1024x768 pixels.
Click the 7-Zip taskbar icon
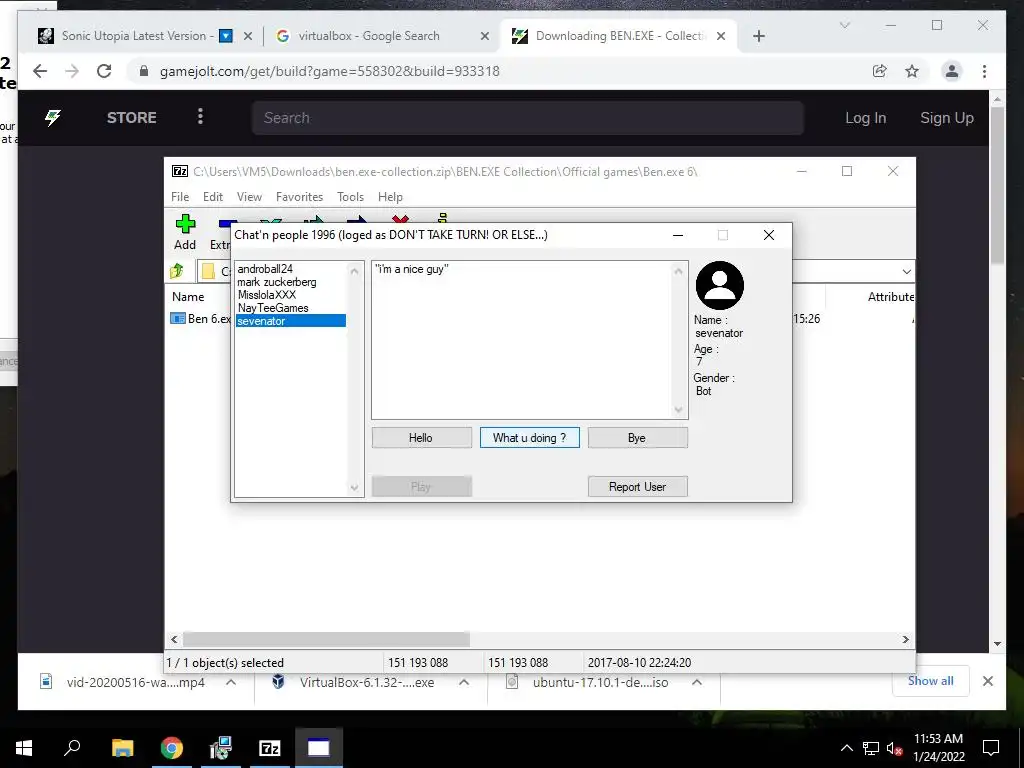(x=270, y=748)
